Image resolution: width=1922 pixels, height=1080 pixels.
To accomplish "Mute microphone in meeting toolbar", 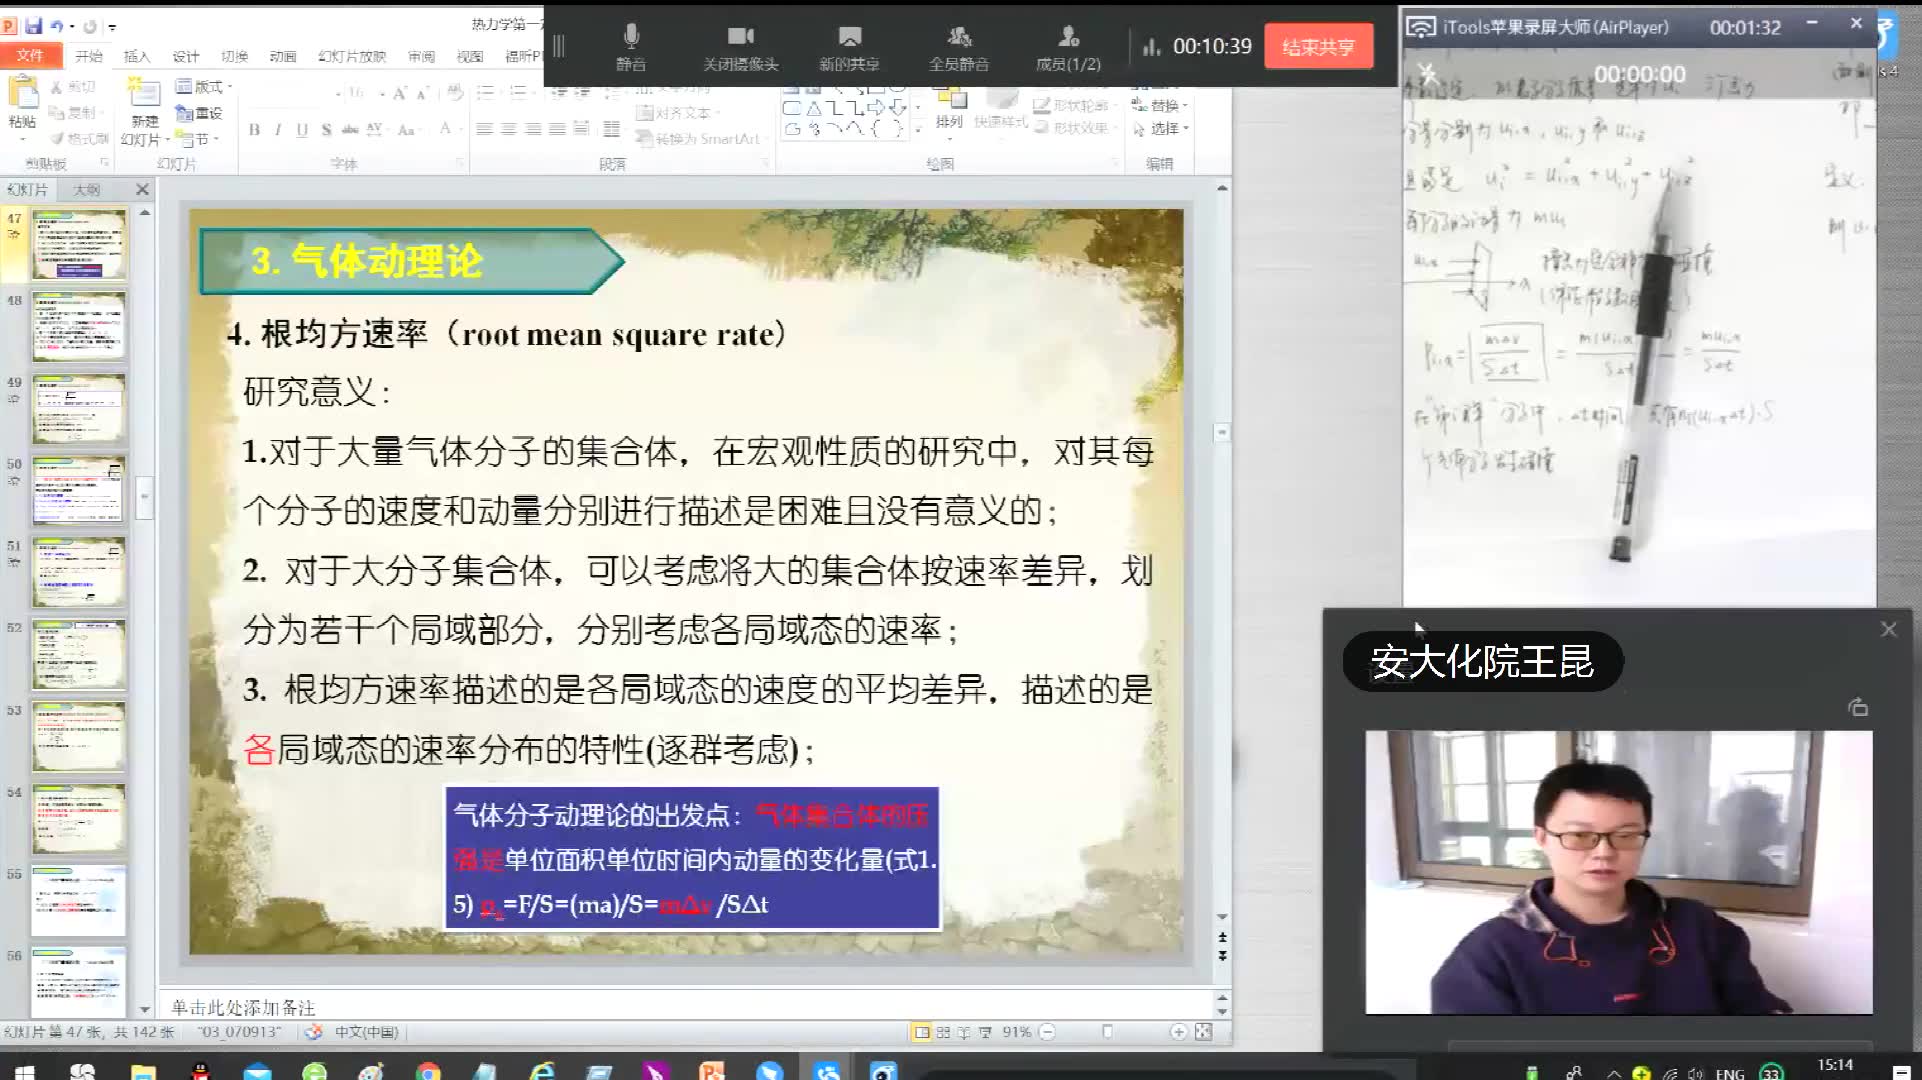I will 631,47.
